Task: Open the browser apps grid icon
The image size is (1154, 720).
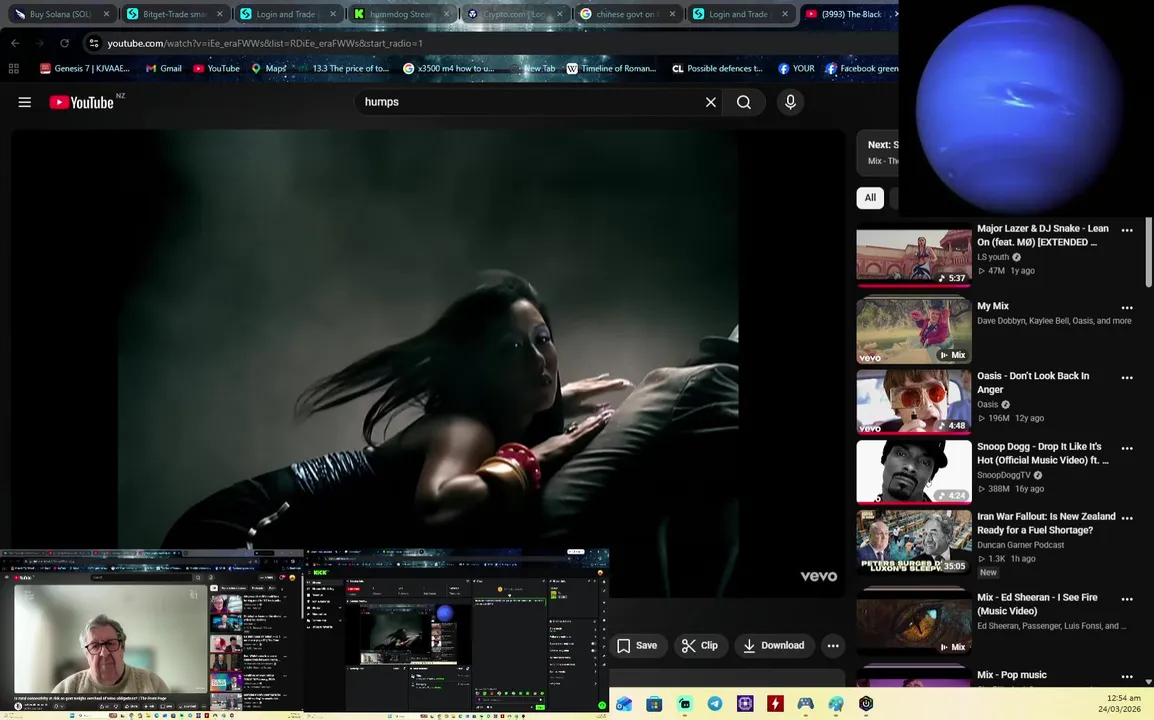Action: click(x=13, y=68)
